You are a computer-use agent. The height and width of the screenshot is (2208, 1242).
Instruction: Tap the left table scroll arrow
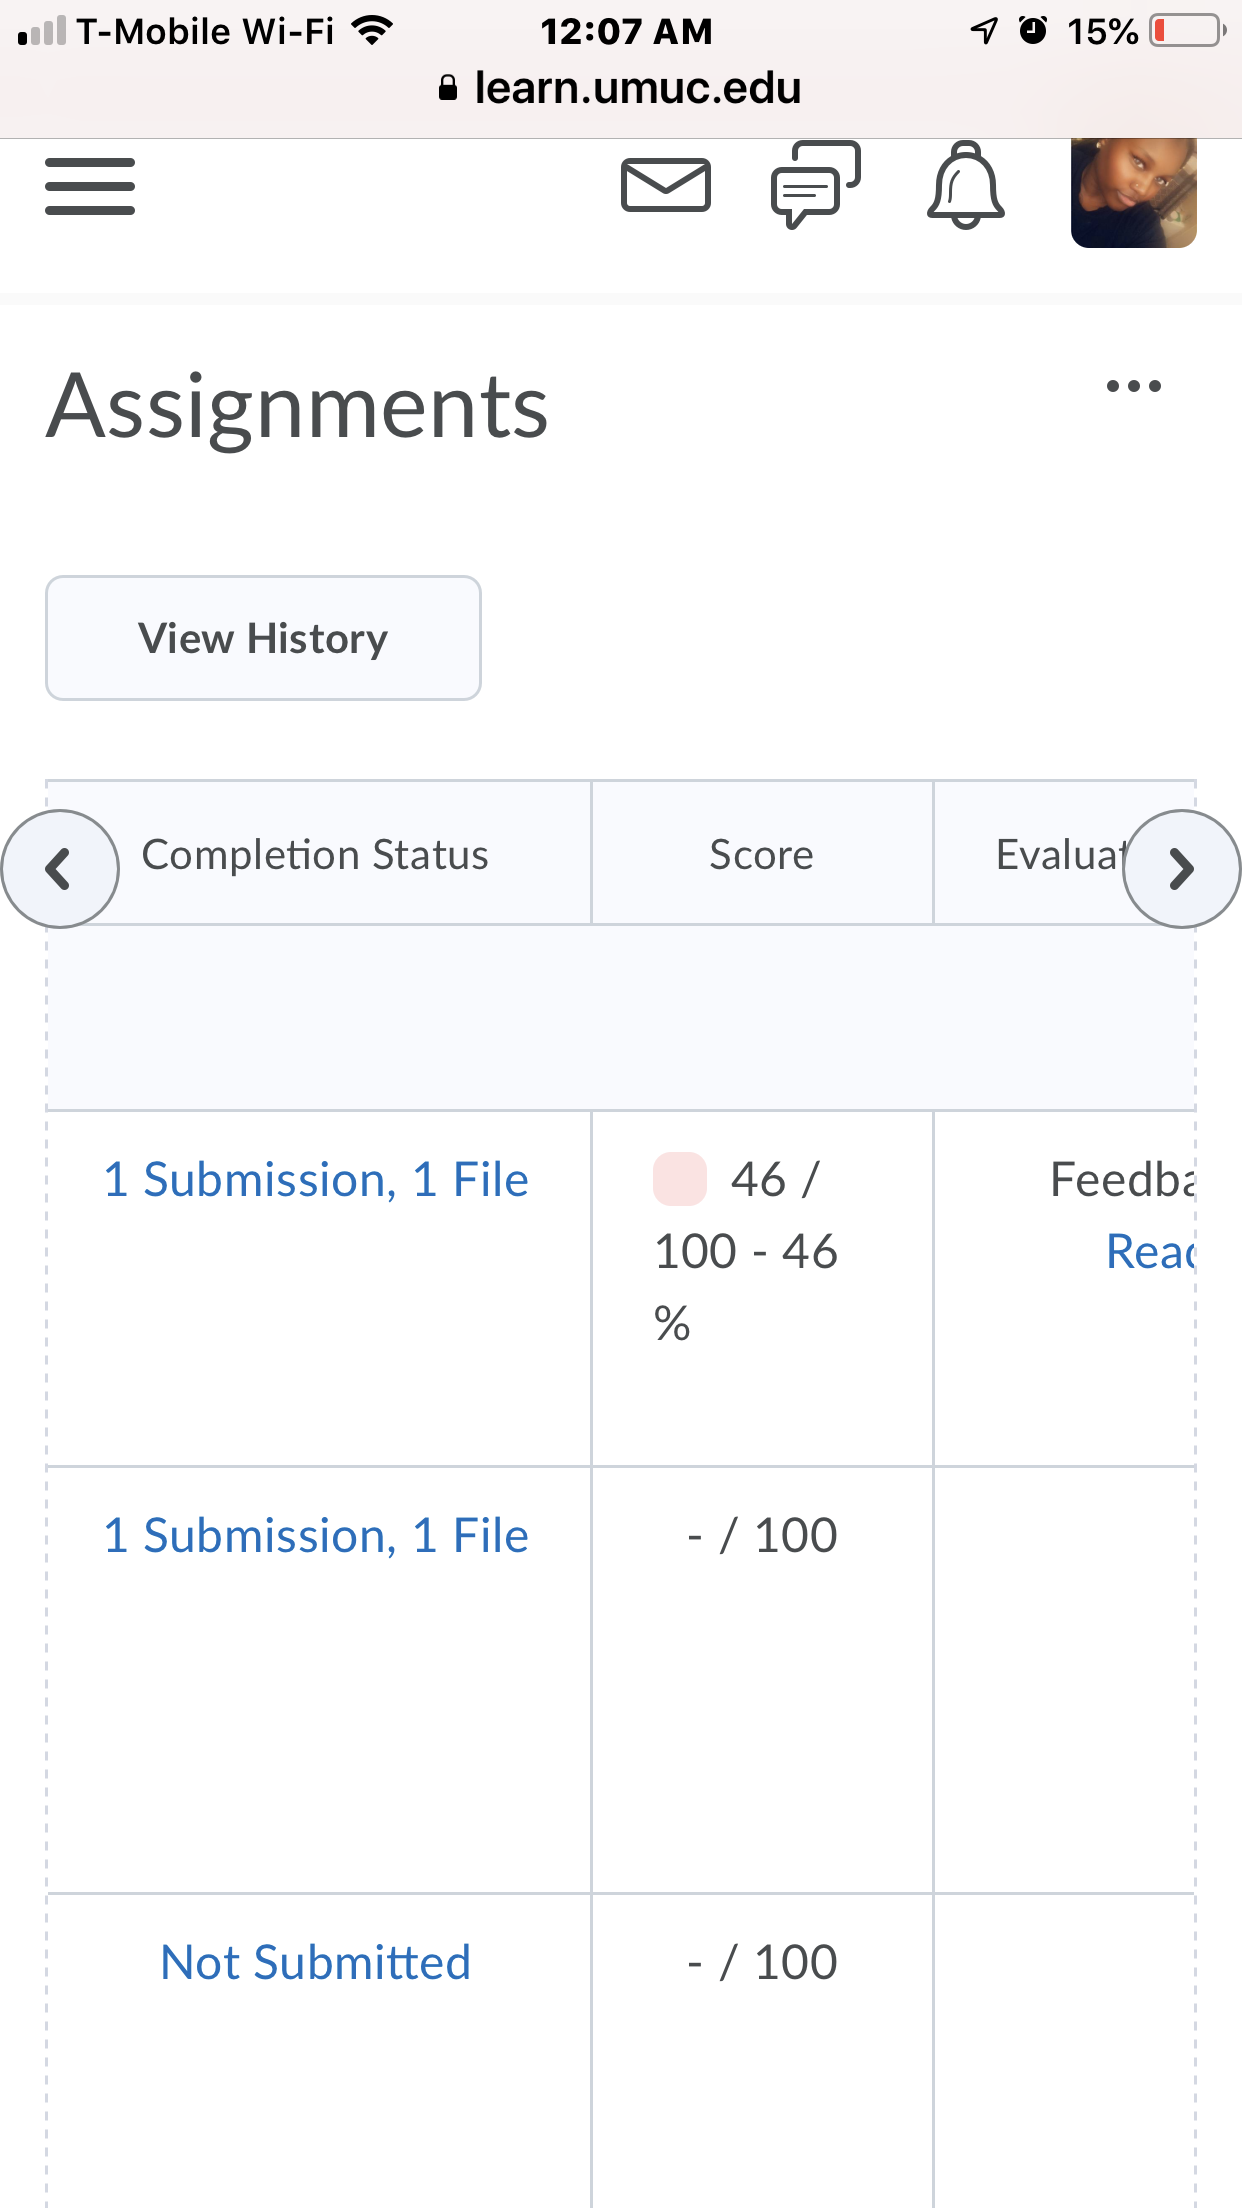tap(60, 869)
